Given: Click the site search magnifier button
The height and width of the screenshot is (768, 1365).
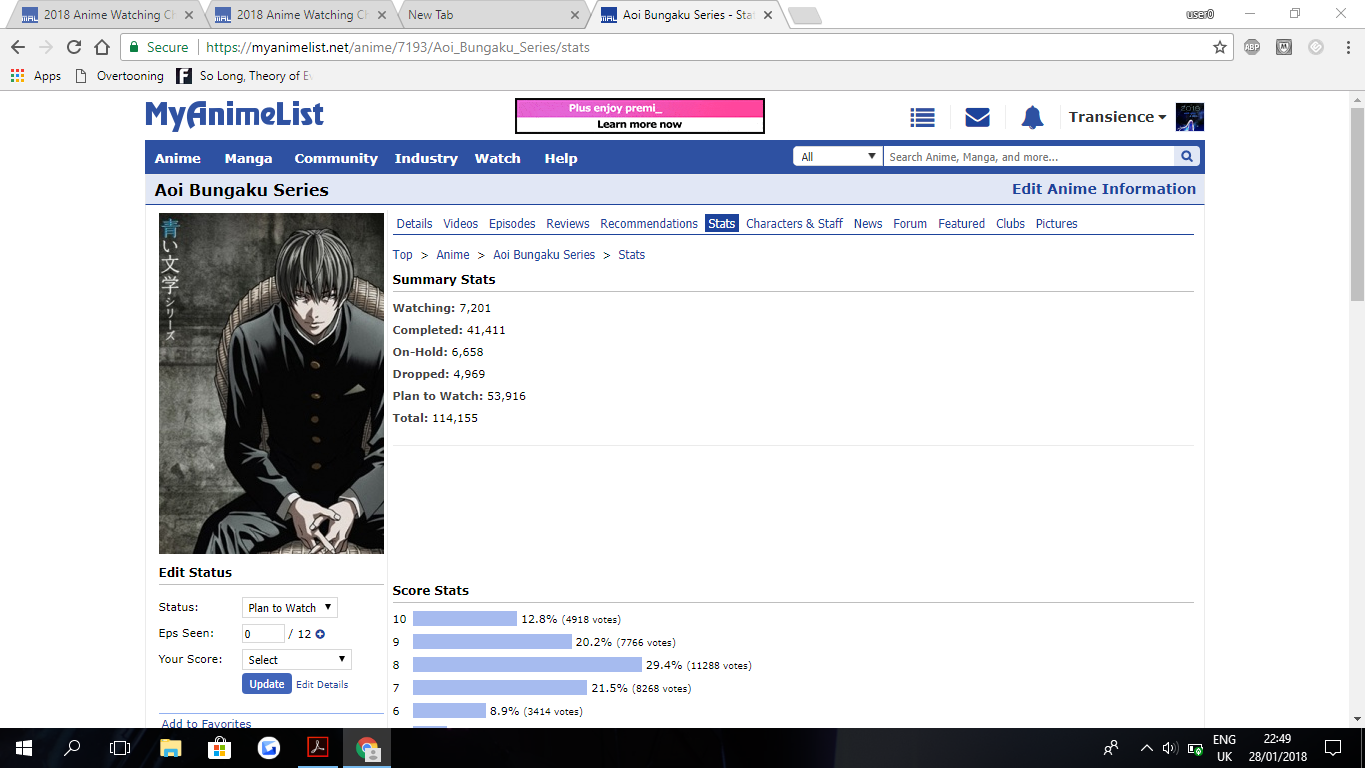Looking at the screenshot, I should tap(1187, 157).
